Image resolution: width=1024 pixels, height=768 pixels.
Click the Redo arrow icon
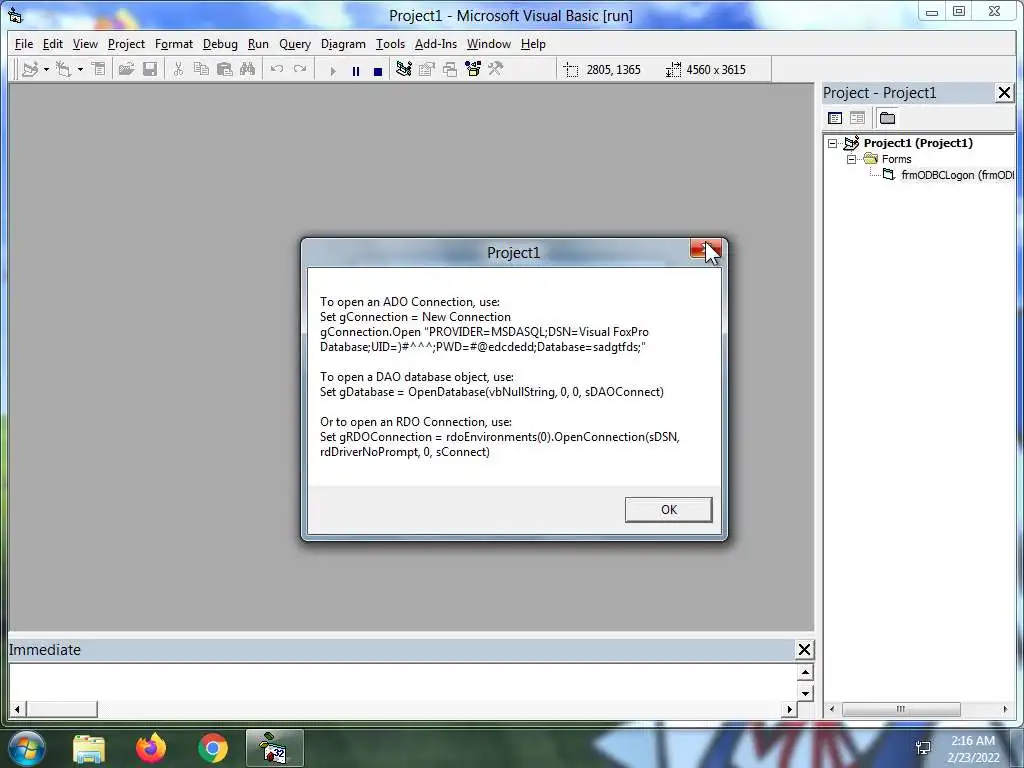pos(300,69)
